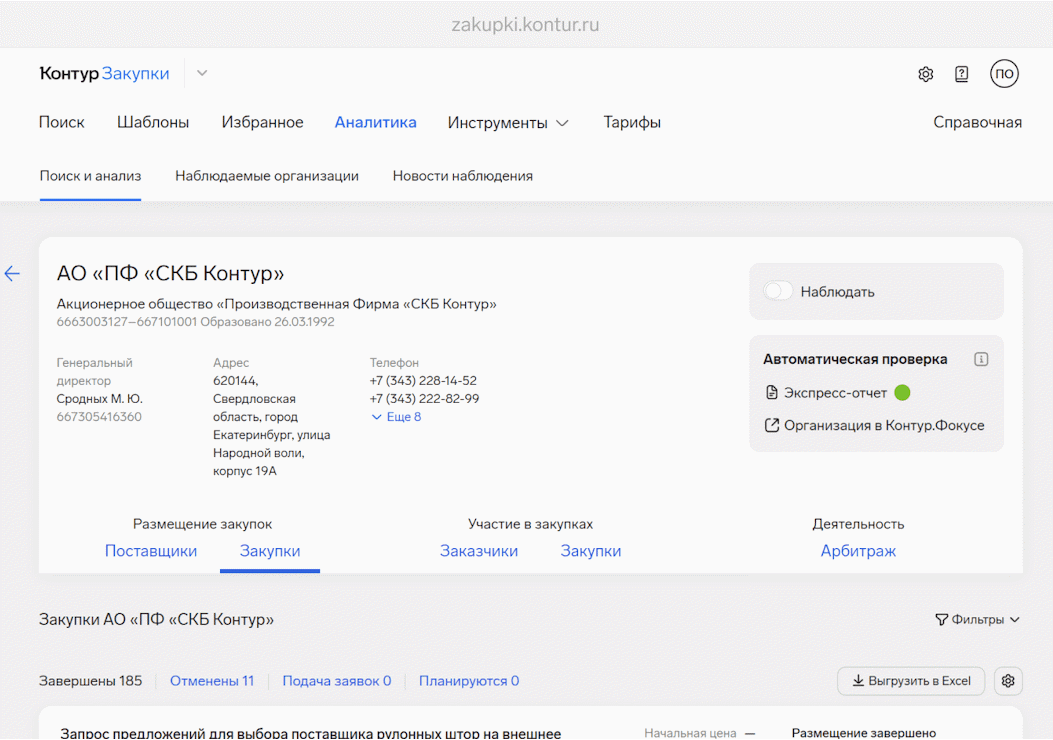Select the Завершены 185 filter

[91, 681]
